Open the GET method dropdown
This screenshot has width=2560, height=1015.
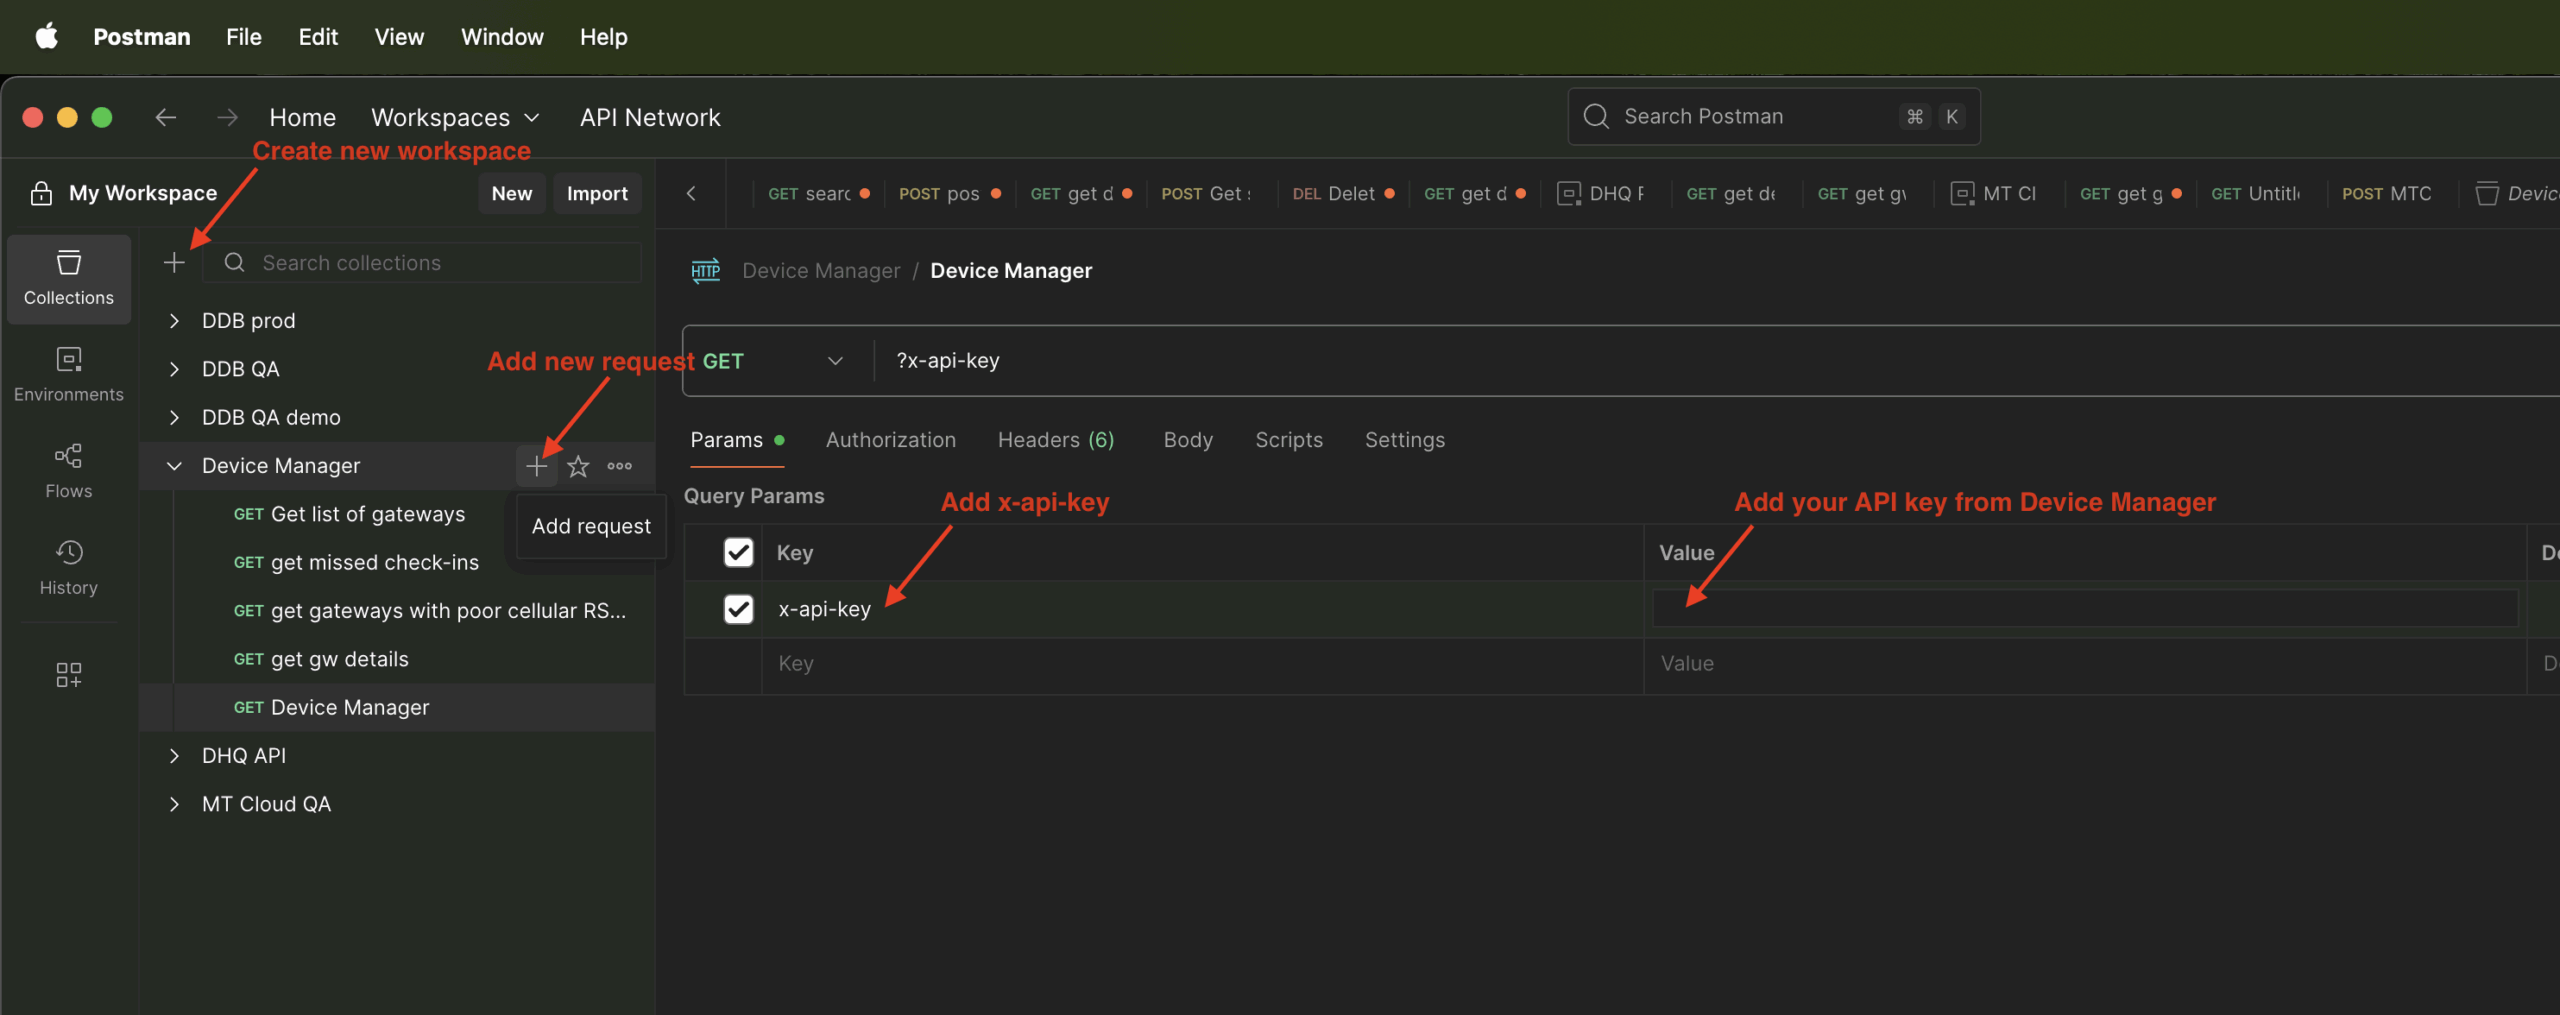(x=774, y=361)
